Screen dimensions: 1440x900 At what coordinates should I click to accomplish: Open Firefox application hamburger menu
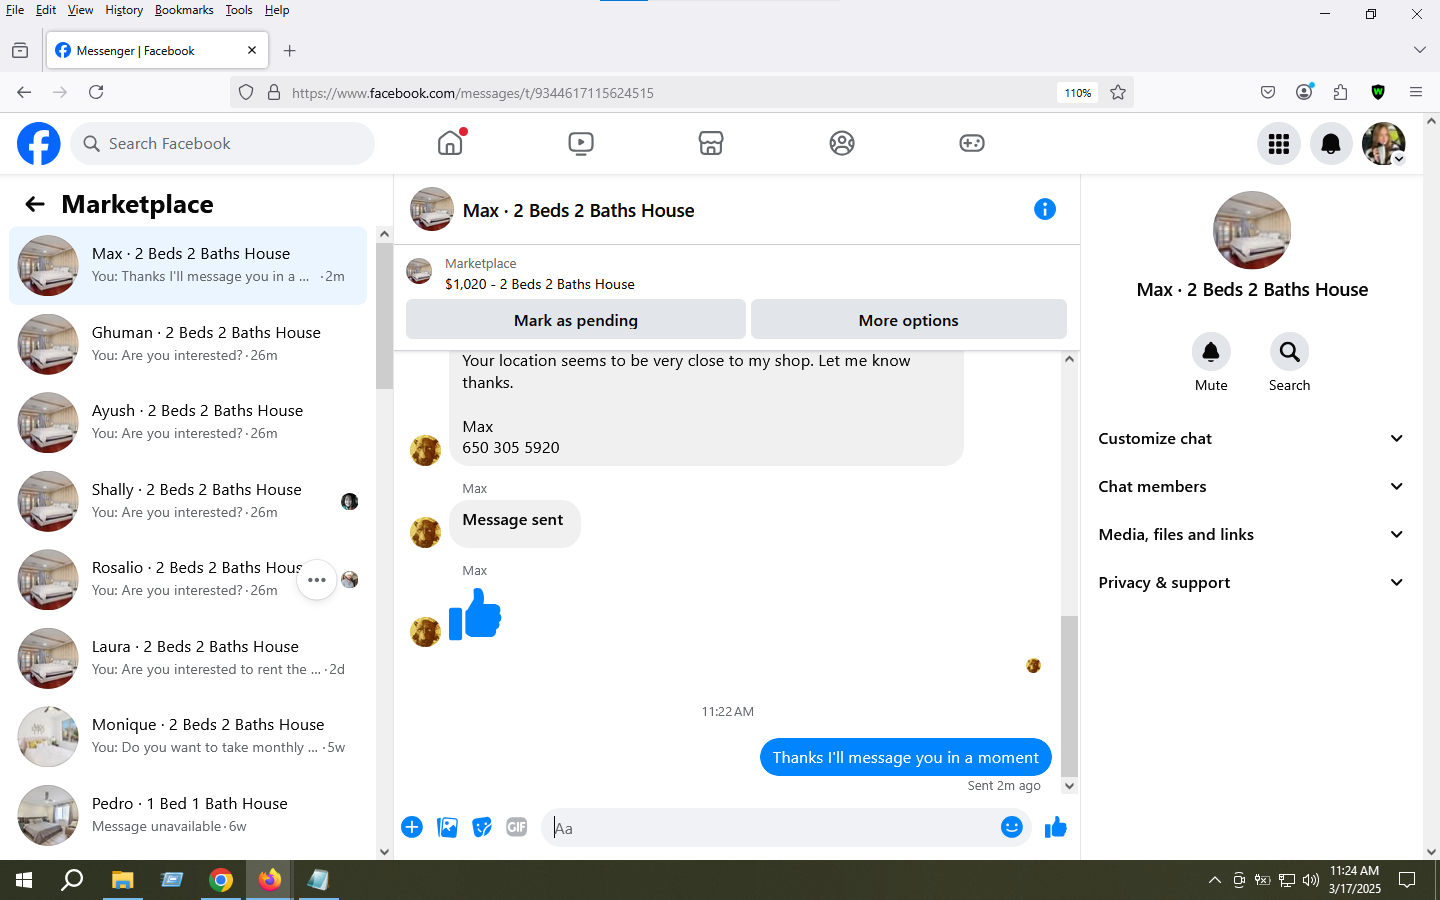[1416, 92]
